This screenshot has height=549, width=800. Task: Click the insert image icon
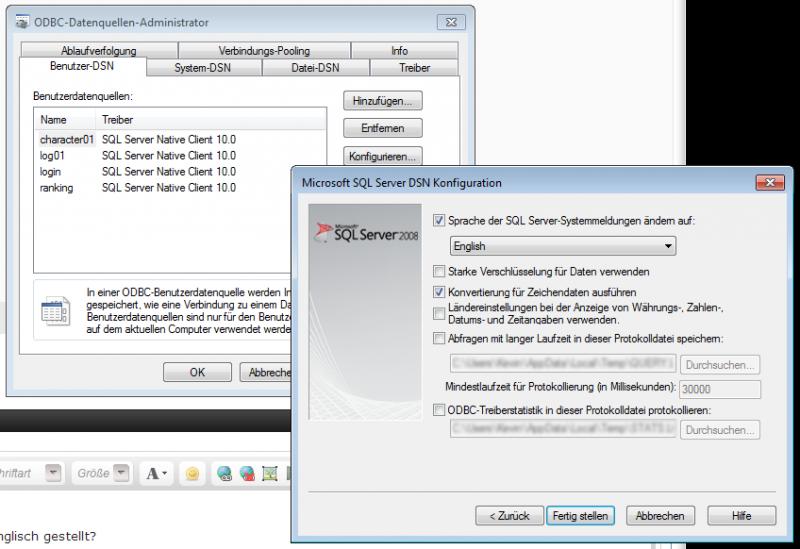pos(269,473)
